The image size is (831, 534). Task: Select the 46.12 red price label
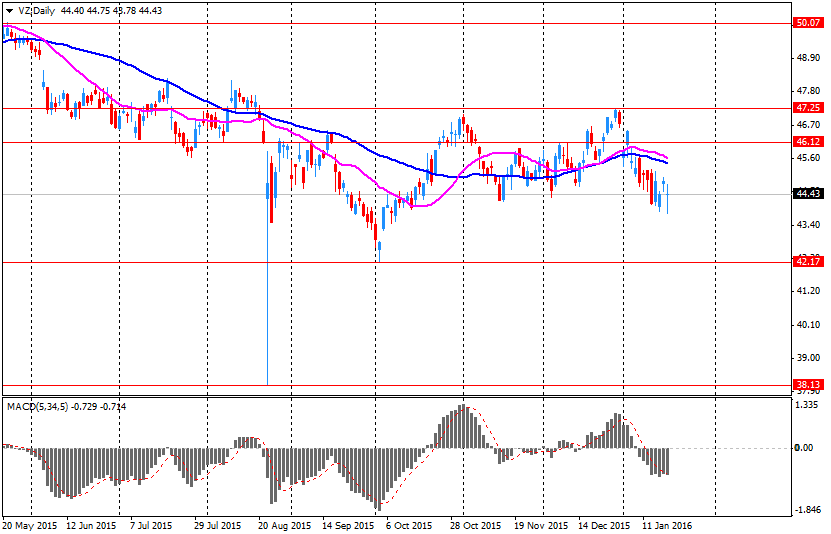(808, 143)
